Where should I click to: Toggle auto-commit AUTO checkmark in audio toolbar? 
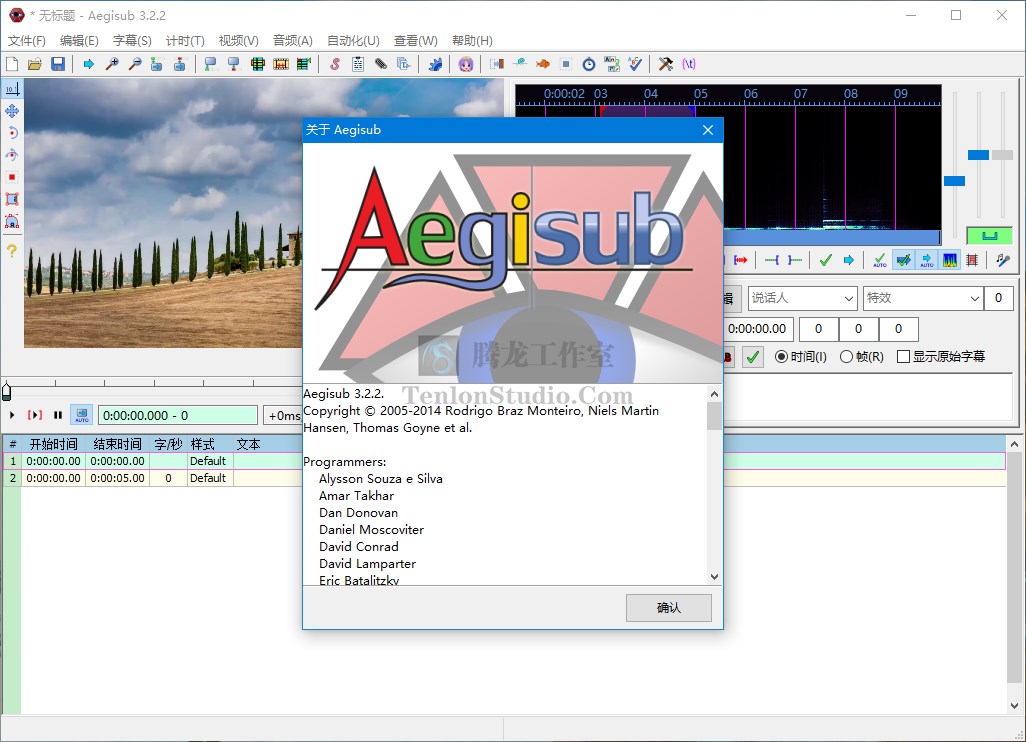click(880, 260)
